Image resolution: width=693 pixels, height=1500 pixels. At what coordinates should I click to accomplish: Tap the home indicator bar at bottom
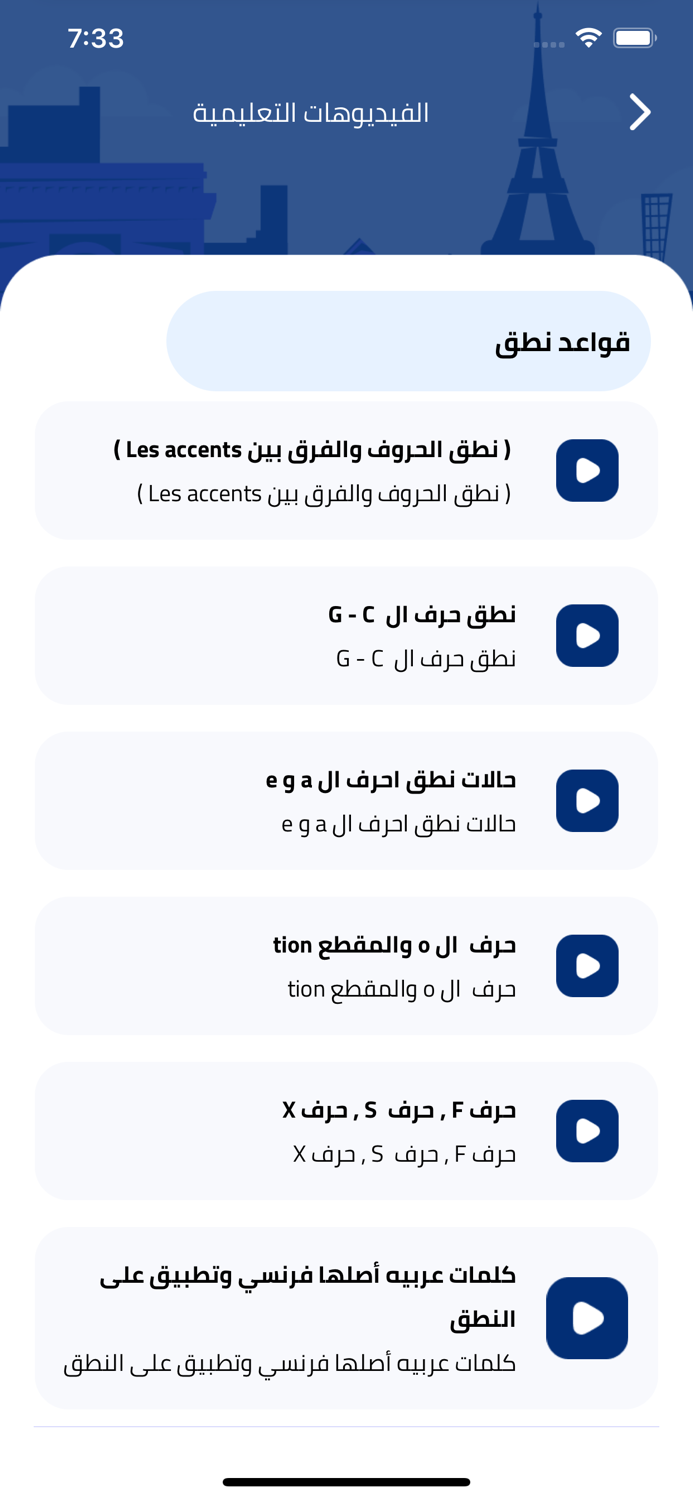click(346, 1482)
